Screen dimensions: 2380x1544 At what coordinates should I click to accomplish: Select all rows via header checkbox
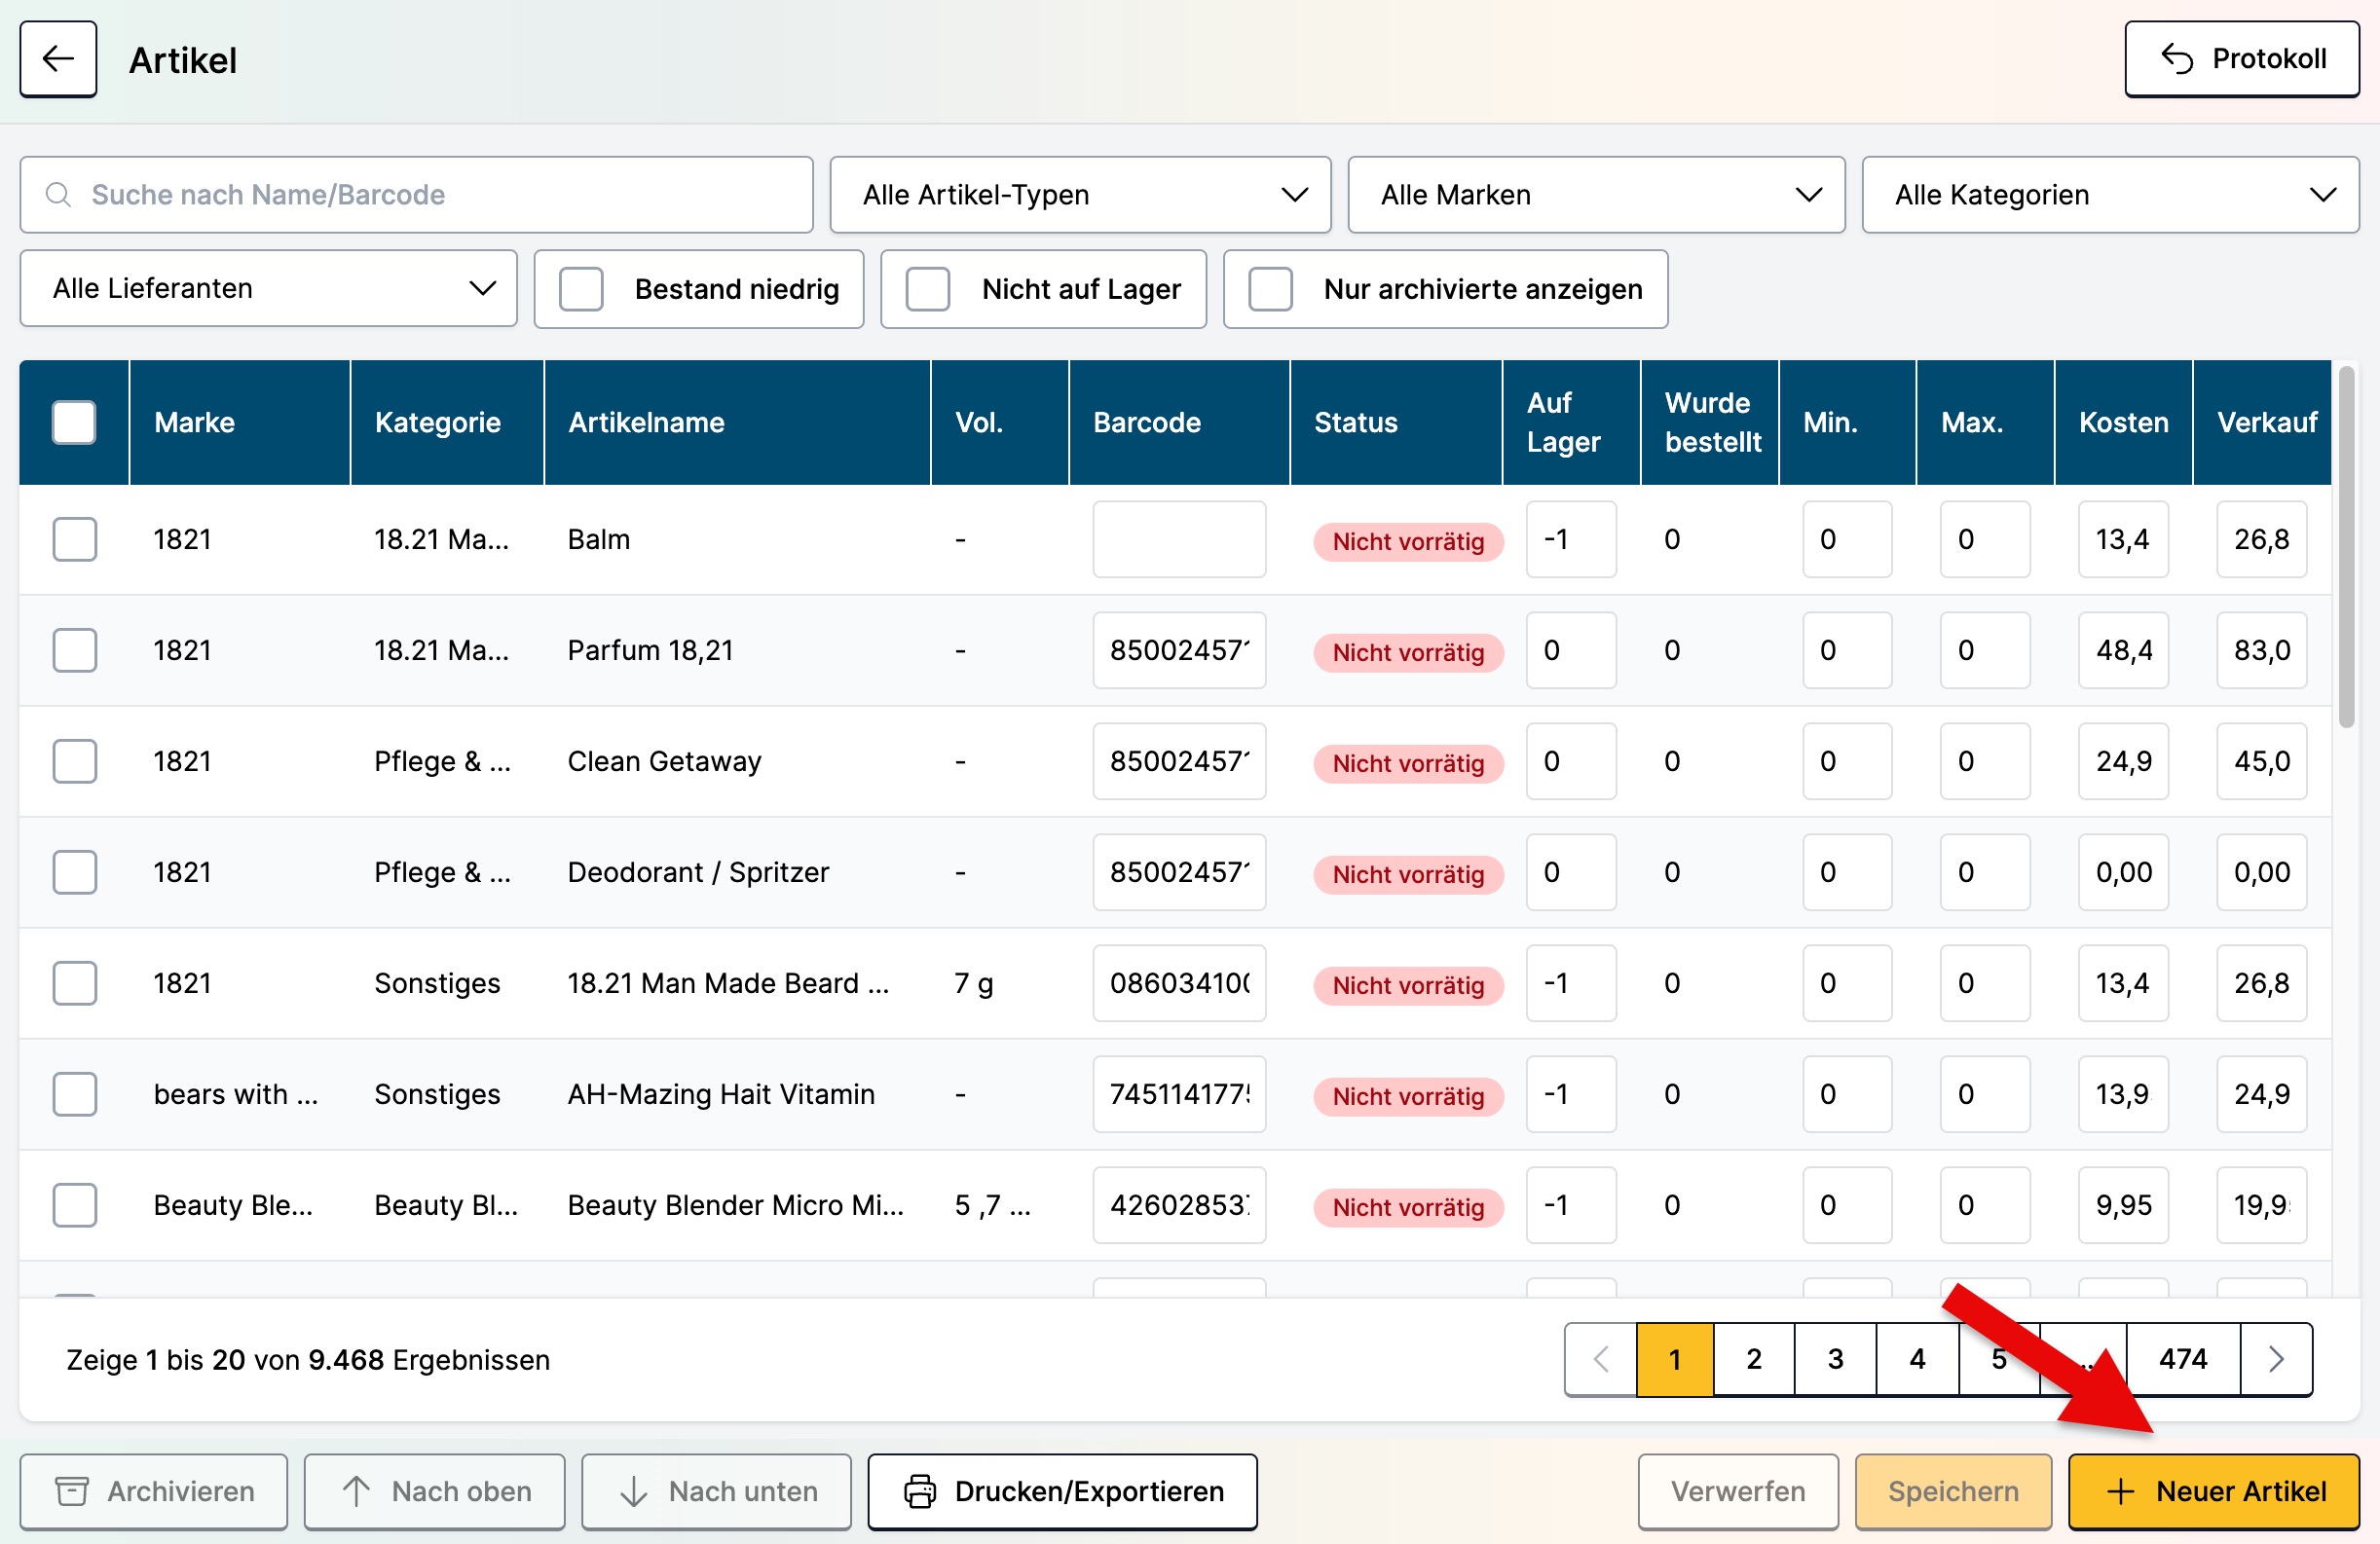click(74, 422)
